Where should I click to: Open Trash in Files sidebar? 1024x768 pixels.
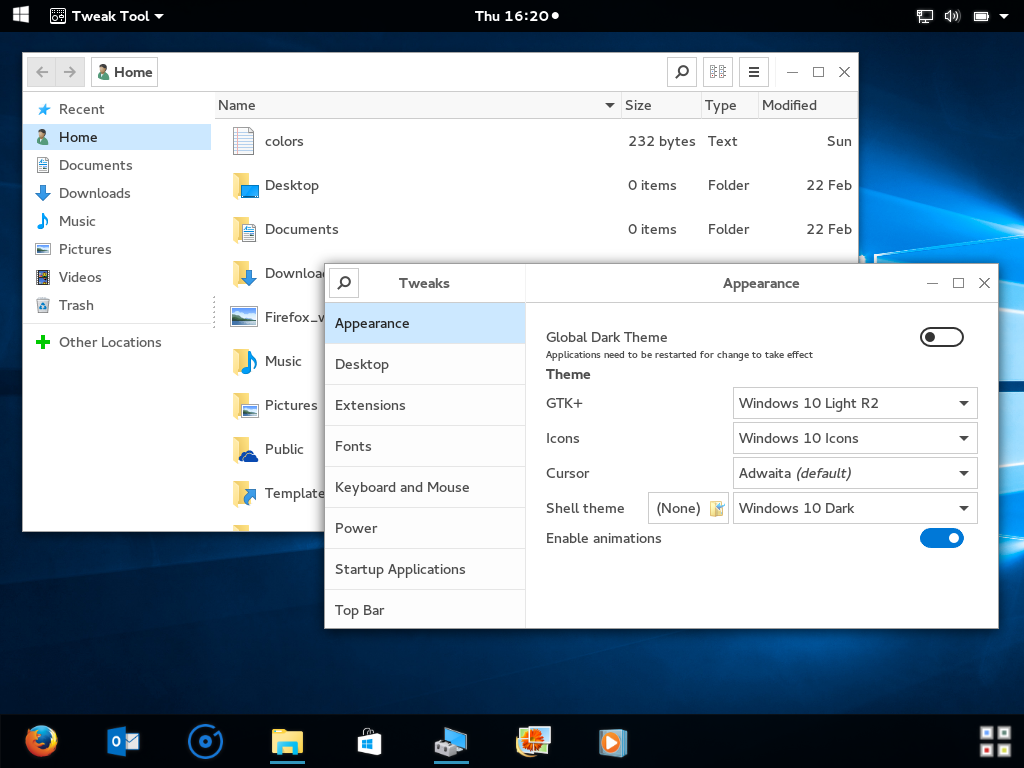click(118, 305)
